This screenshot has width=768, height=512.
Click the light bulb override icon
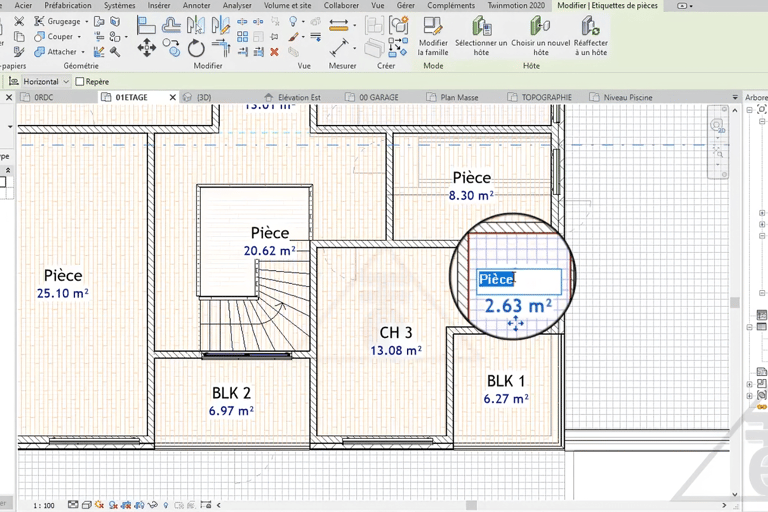(x=293, y=22)
